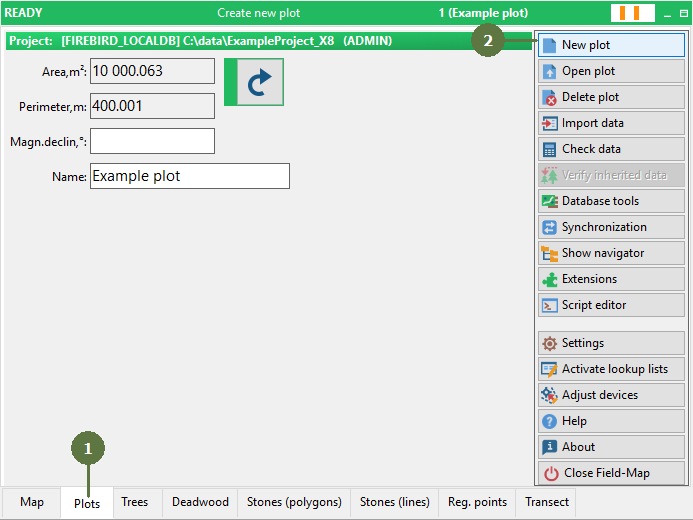Viewport: 693px width, 520px height.
Task: Select the Plots tab
Action: coord(87,502)
